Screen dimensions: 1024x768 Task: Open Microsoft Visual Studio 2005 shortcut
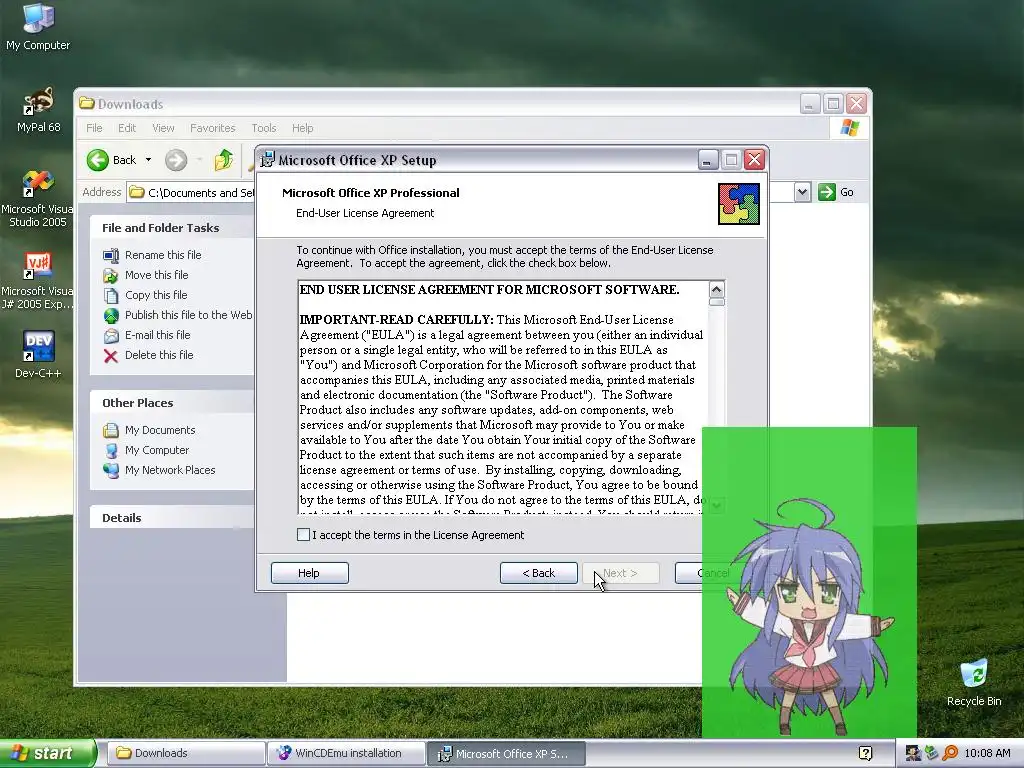point(37,199)
